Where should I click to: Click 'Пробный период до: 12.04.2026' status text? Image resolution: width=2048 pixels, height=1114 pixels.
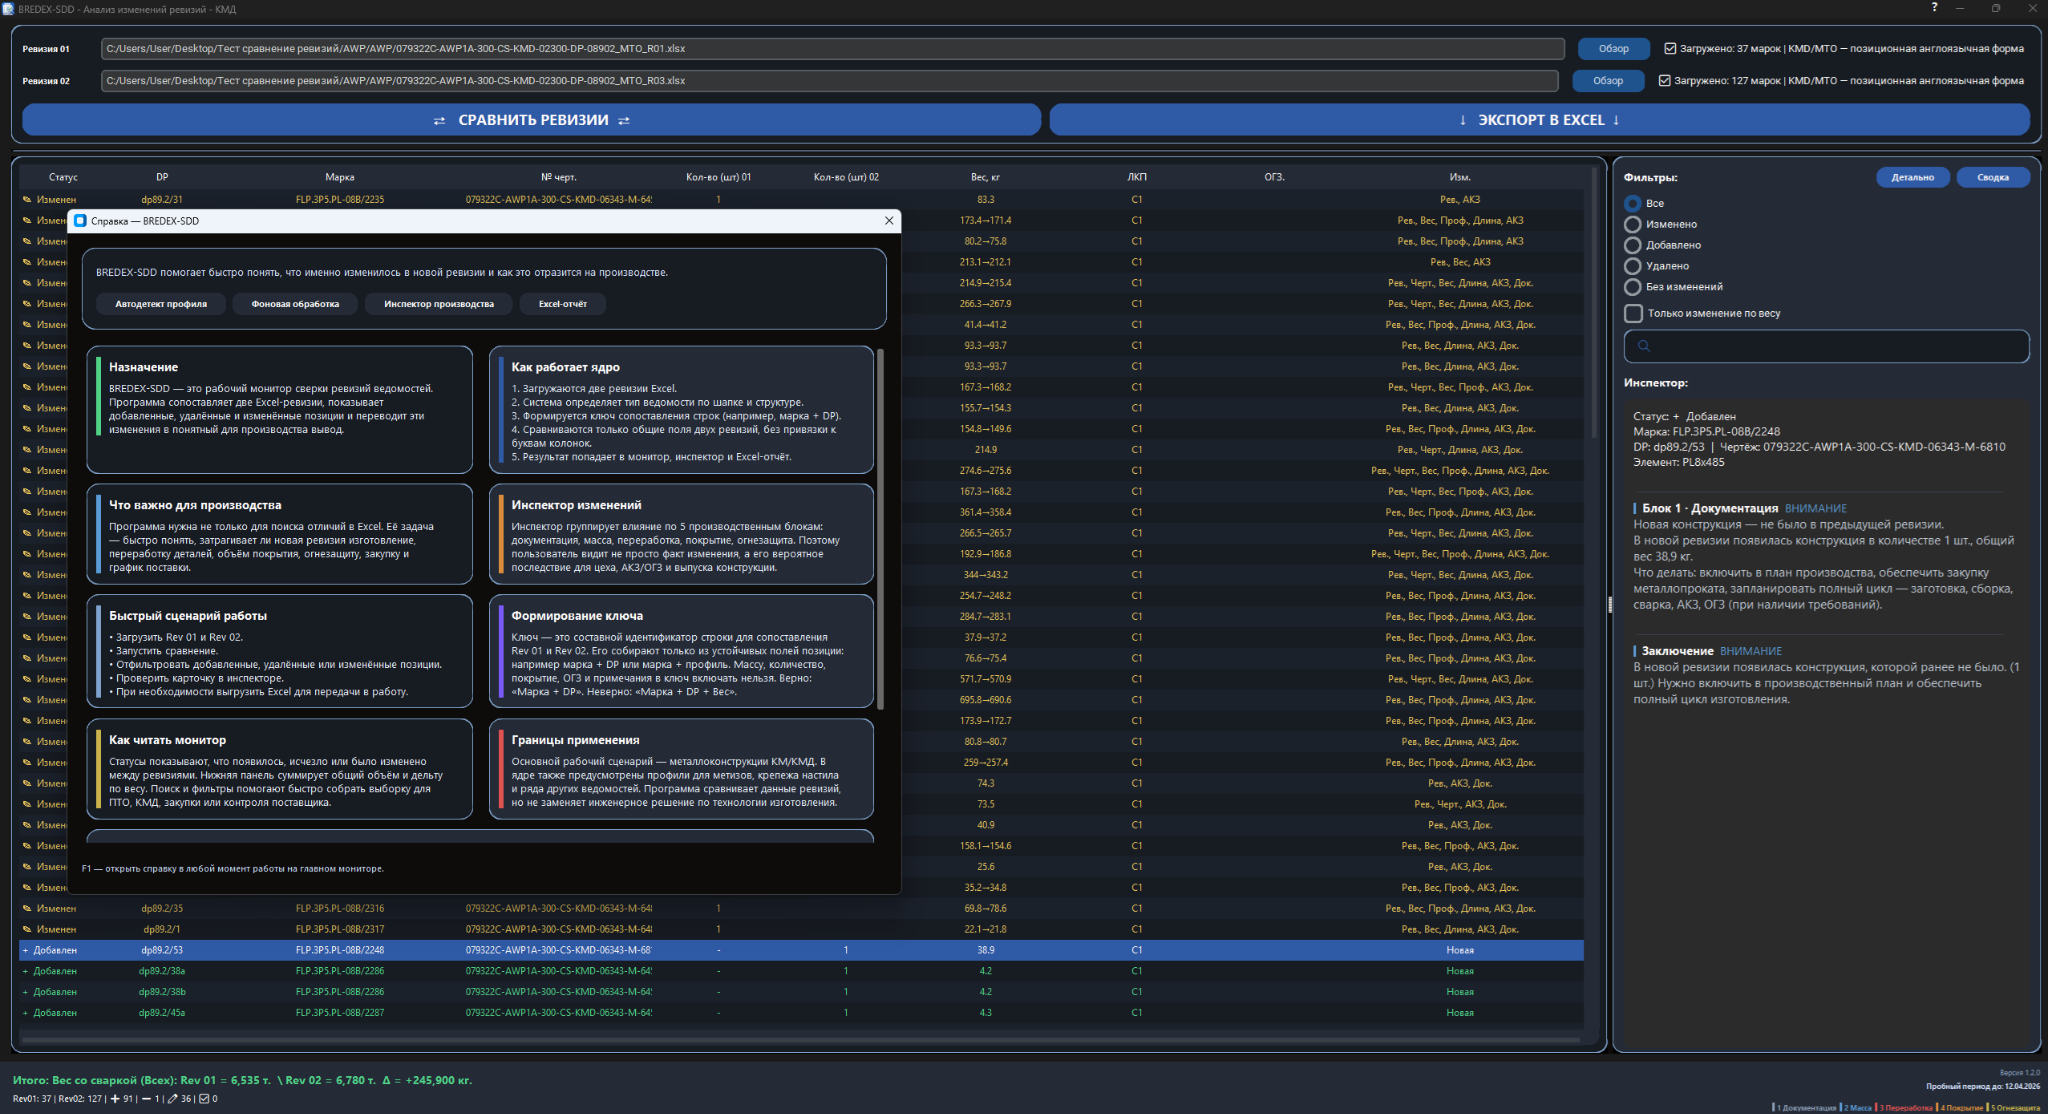tap(1983, 1087)
